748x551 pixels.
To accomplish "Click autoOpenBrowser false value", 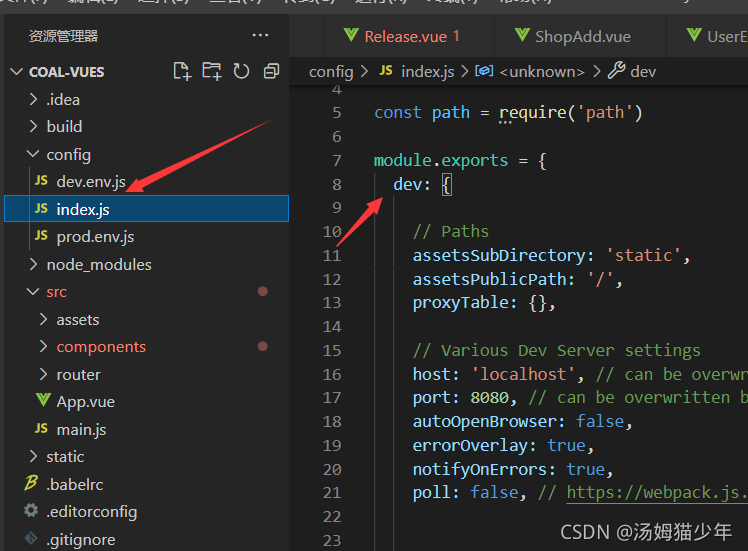I will (600, 421).
